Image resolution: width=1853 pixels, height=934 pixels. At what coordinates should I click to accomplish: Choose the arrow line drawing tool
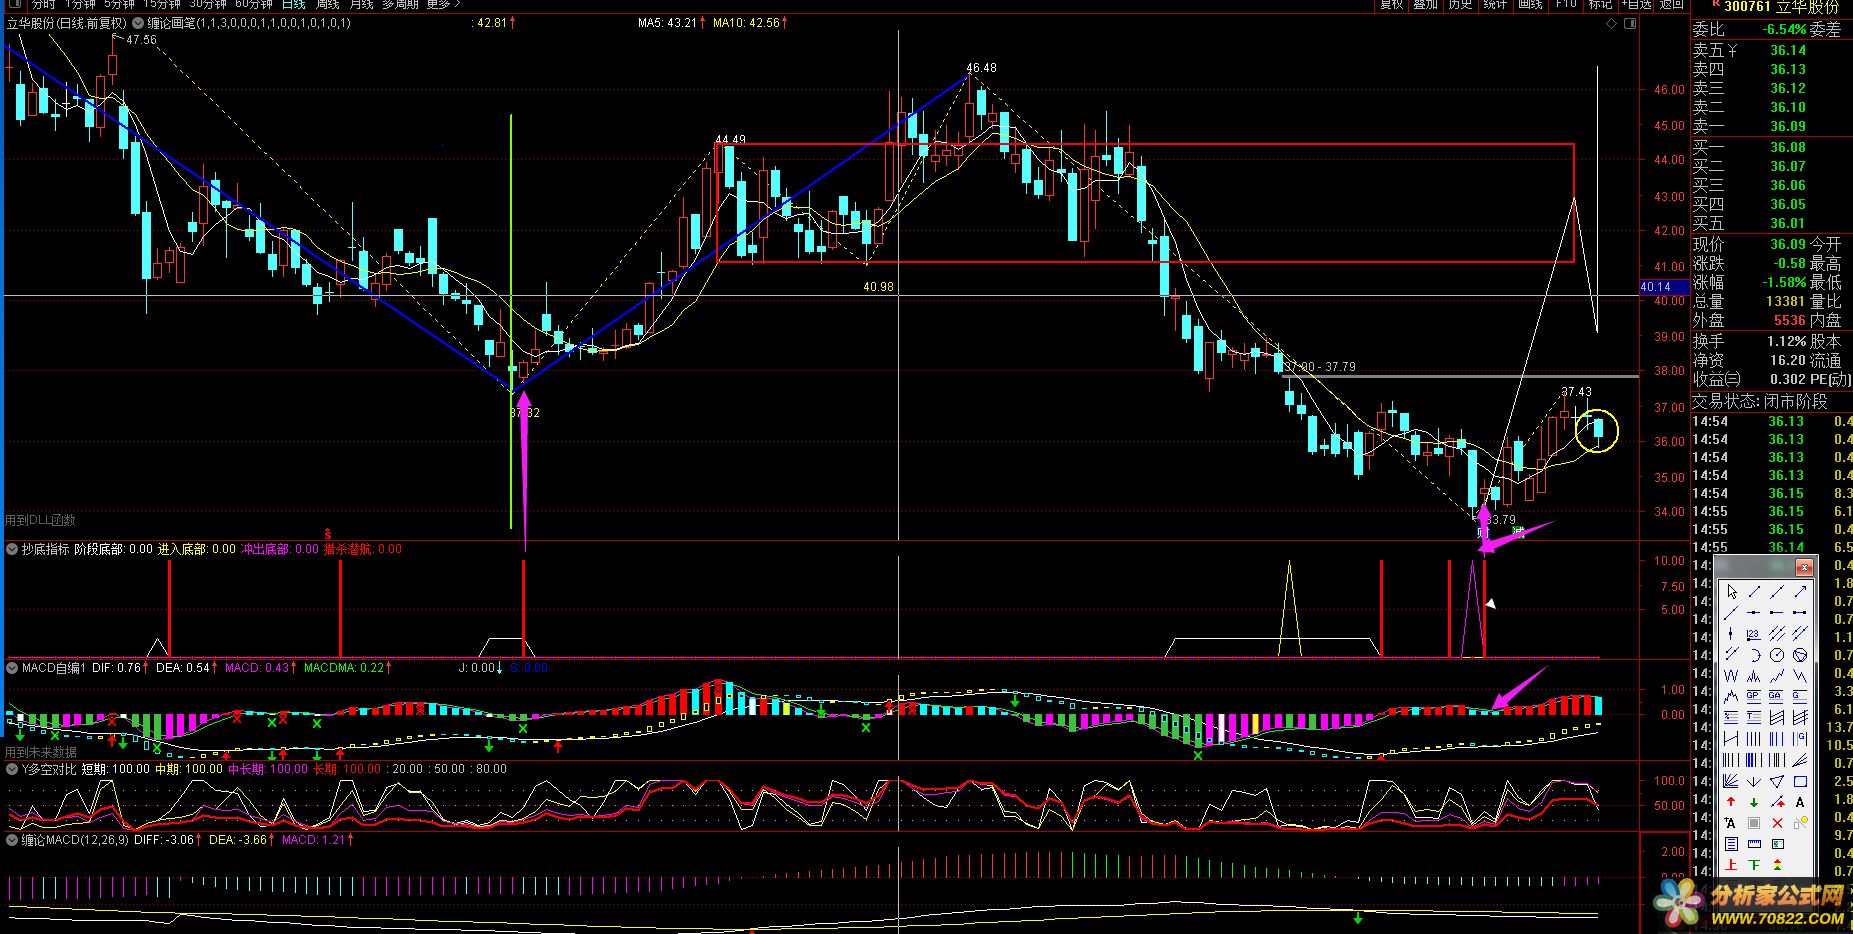click(x=1800, y=591)
